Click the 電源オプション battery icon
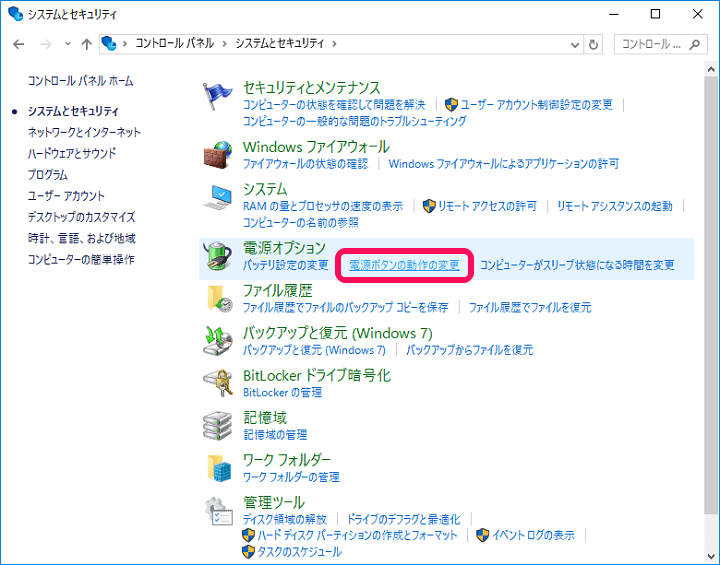The image size is (720, 565). (x=218, y=256)
